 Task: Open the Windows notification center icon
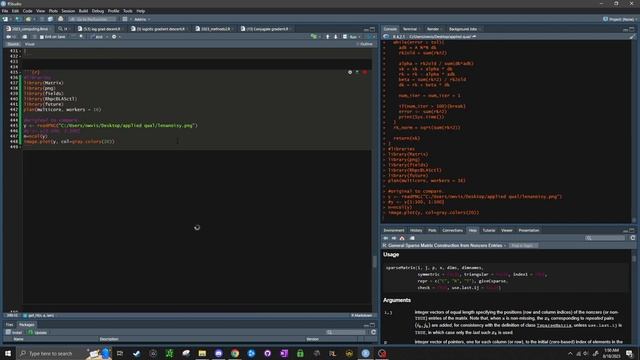tap(630, 353)
